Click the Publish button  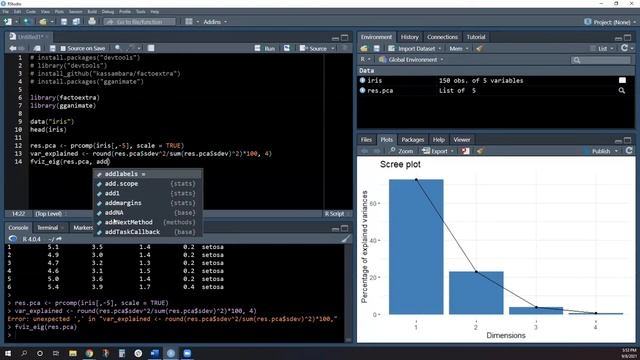[x=597, y=151]
